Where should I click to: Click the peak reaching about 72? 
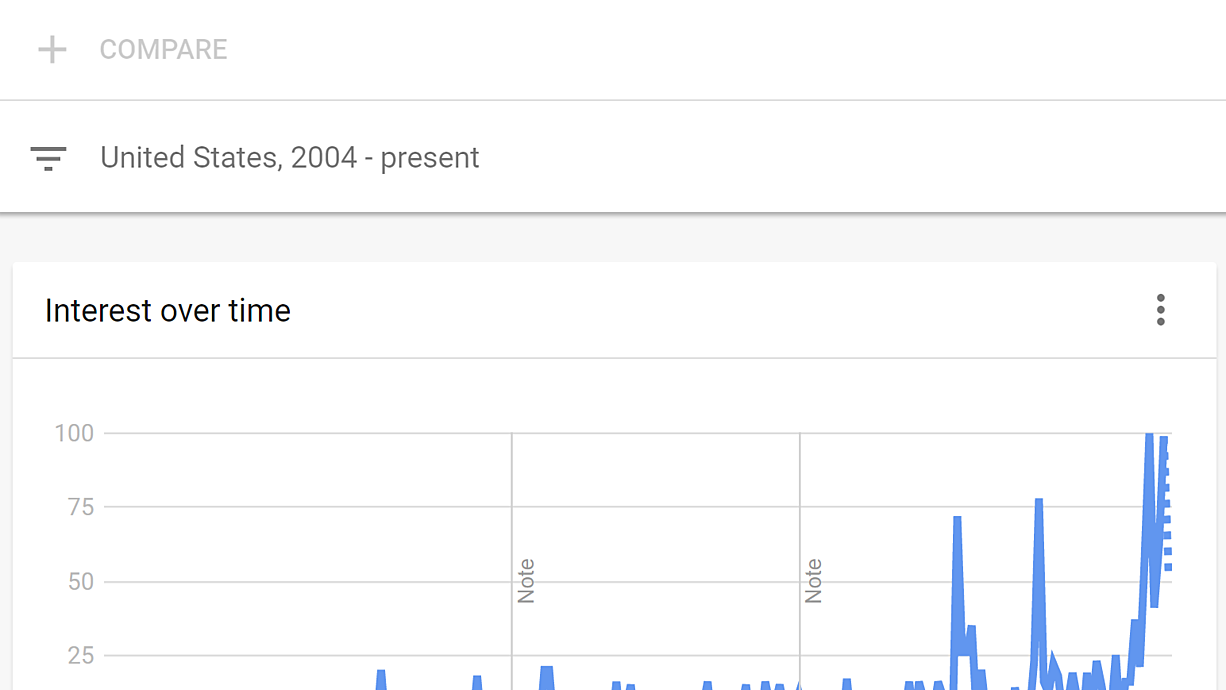[x=957, y=519]
